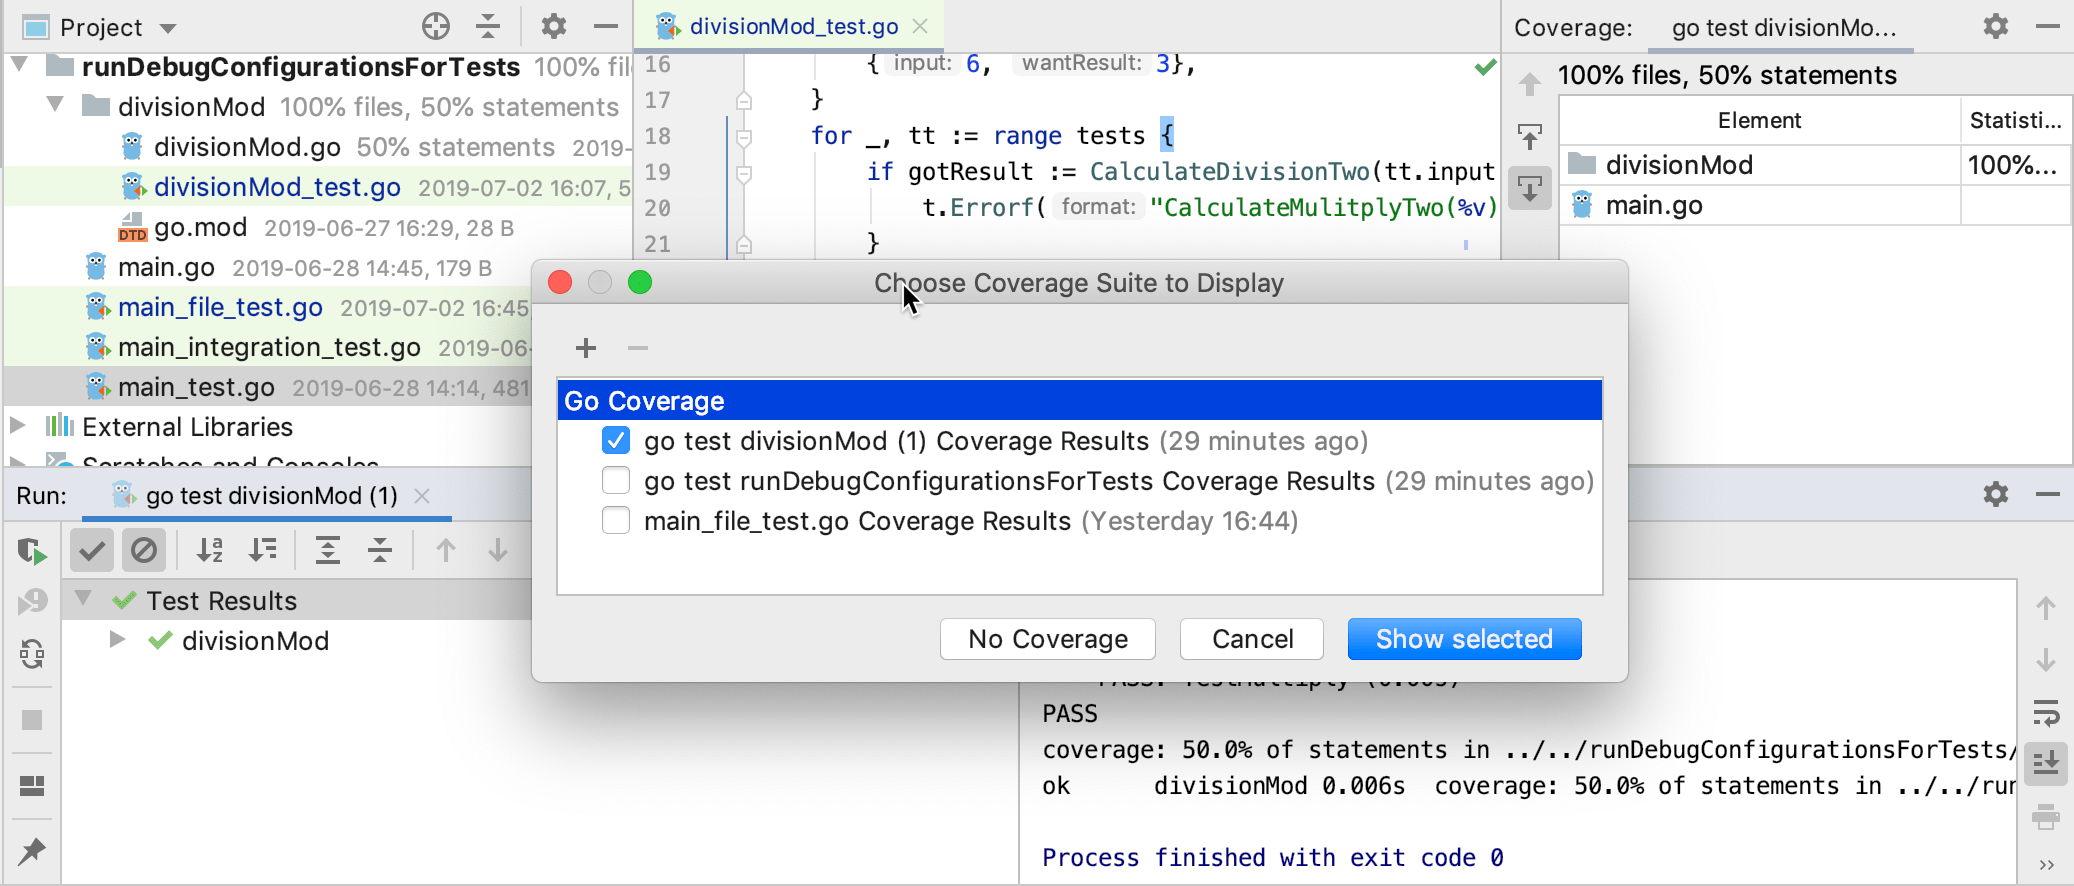
Task: Click the rerun with coverage shield icon
Action: point(31,551)
